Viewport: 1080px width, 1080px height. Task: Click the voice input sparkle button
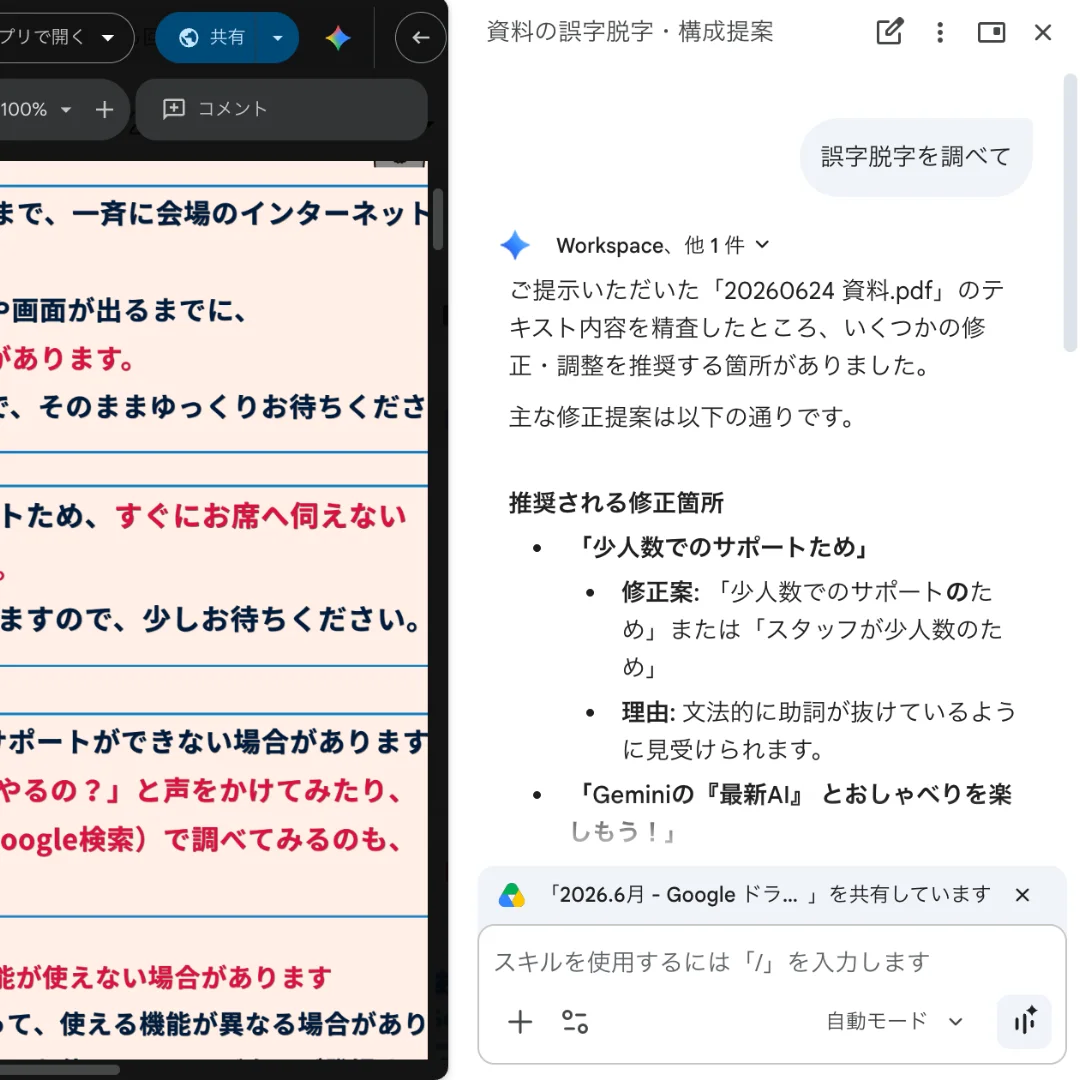pyautogui.click(x=1024, y=1021)
